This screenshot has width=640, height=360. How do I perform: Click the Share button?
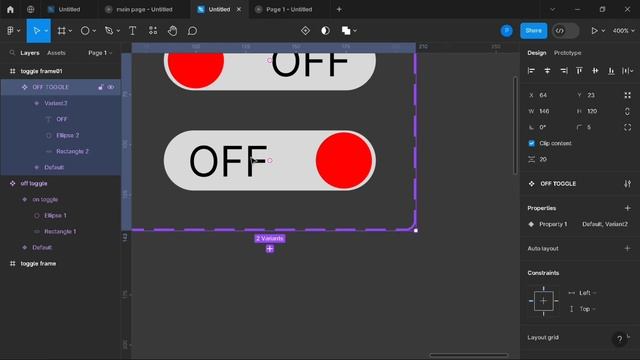click(533, 31)
